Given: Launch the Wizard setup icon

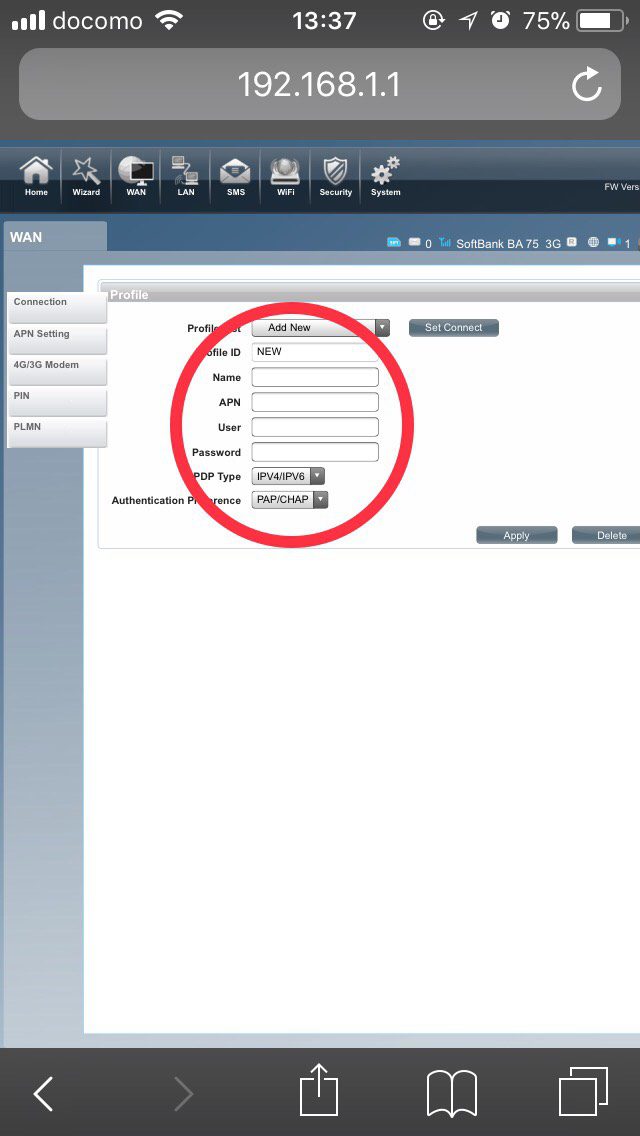Looking at the screenshot, I should tap(86, 176).
